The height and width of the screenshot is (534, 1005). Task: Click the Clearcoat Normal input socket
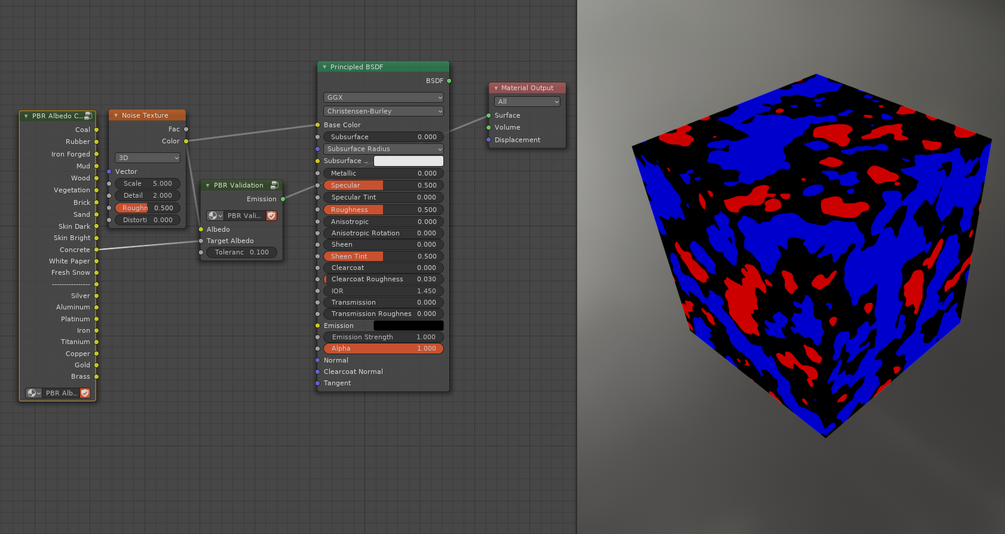click(317, 372)
